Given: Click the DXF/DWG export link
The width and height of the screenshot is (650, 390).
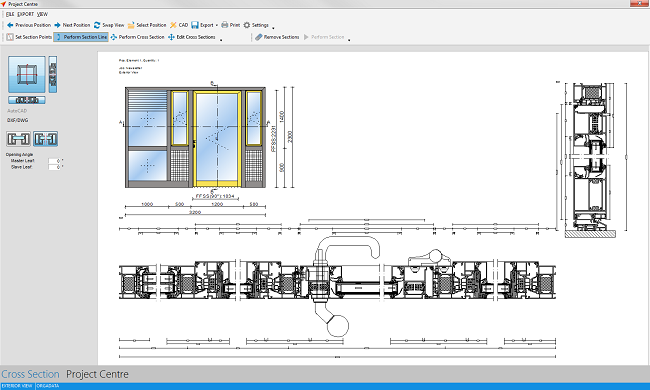Looking at the screenshot, I should tap(17, 120).
